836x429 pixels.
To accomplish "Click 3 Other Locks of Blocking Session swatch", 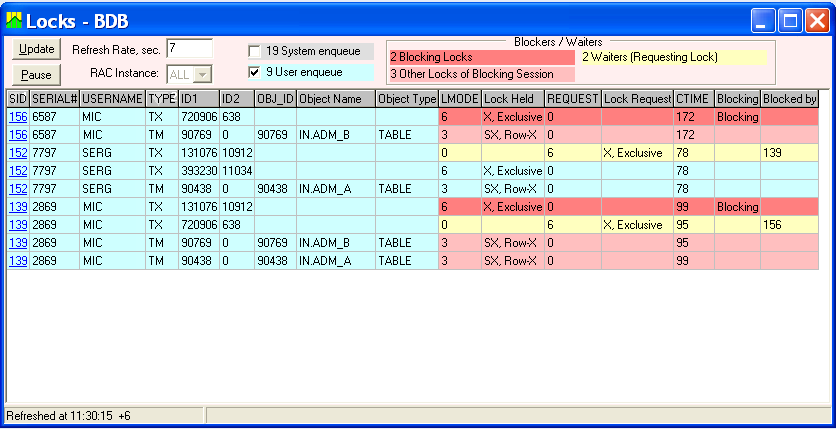I will [481, 74].
